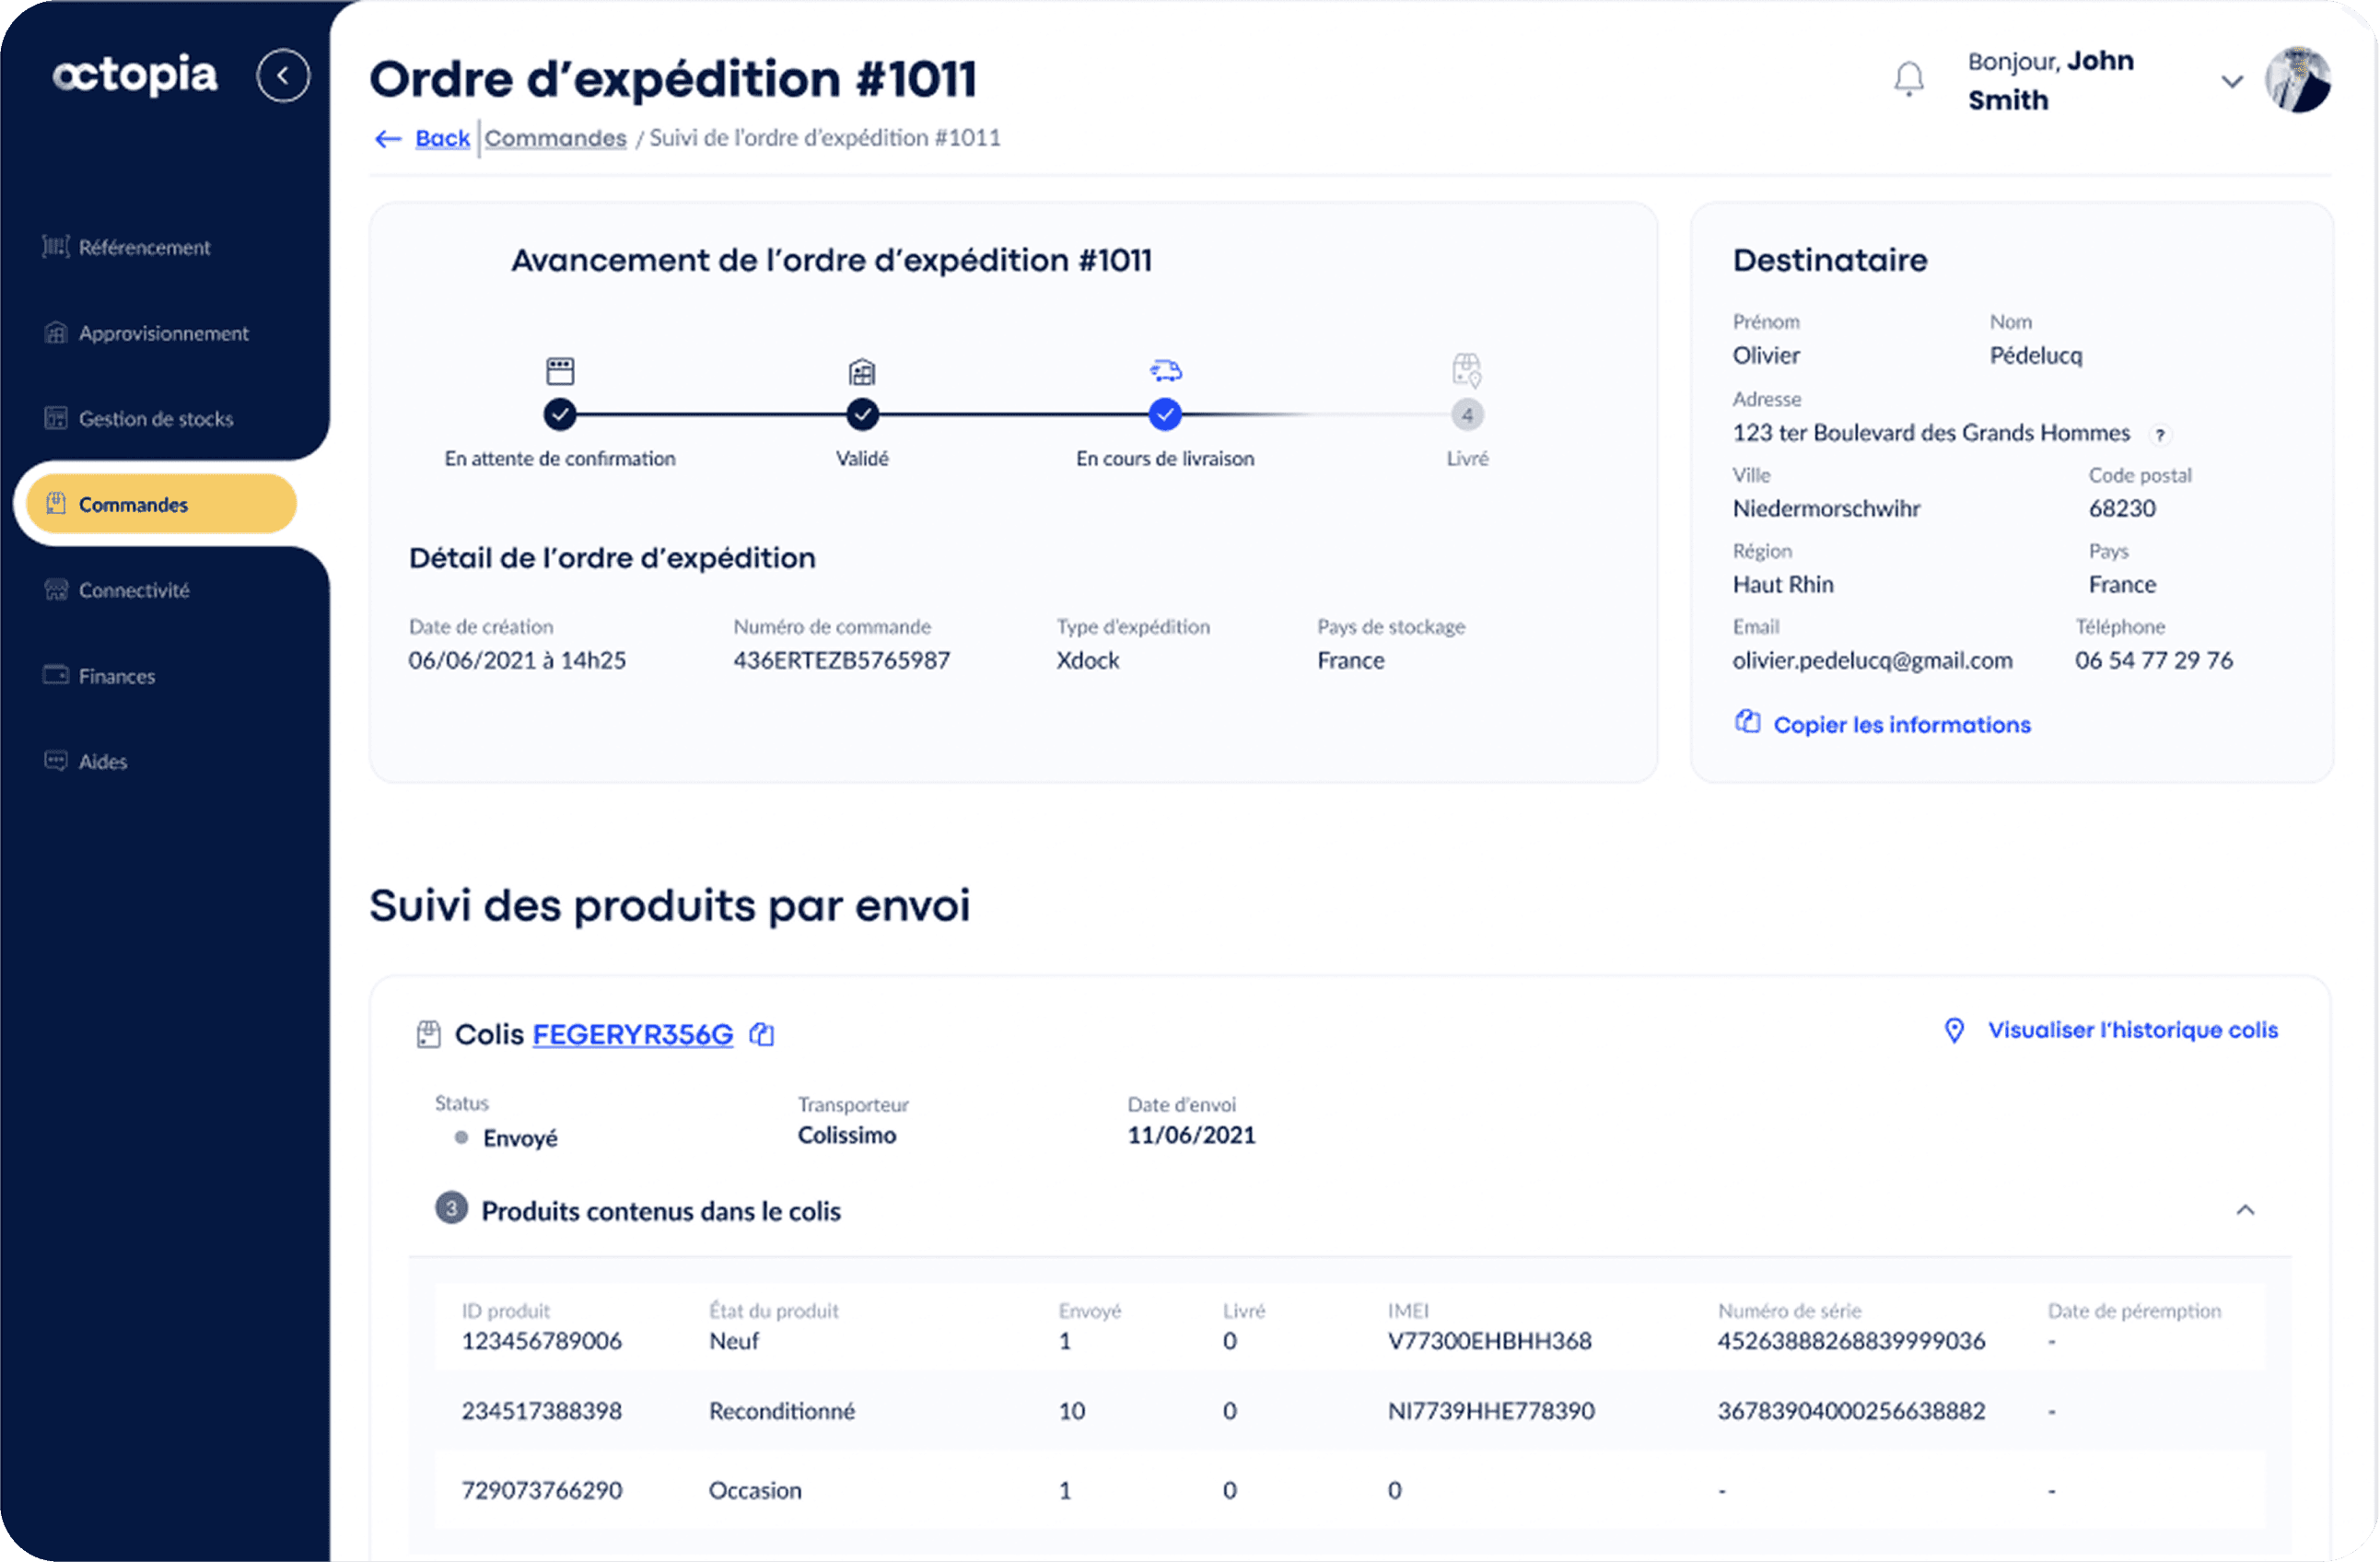Click the Back link
The width and height of the screenshot is (2380, 1562).
point(442,138)
